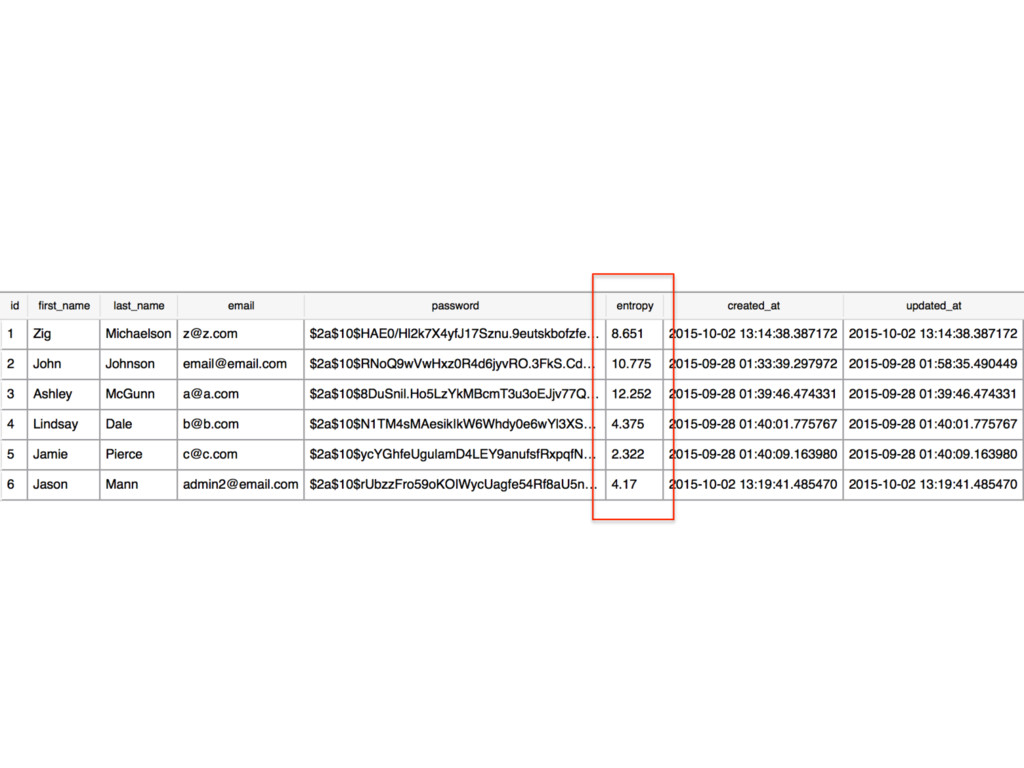Viewport: 1024px width, 768px height.
Task: Click entropy value 4.17
Action: (635, 484)
